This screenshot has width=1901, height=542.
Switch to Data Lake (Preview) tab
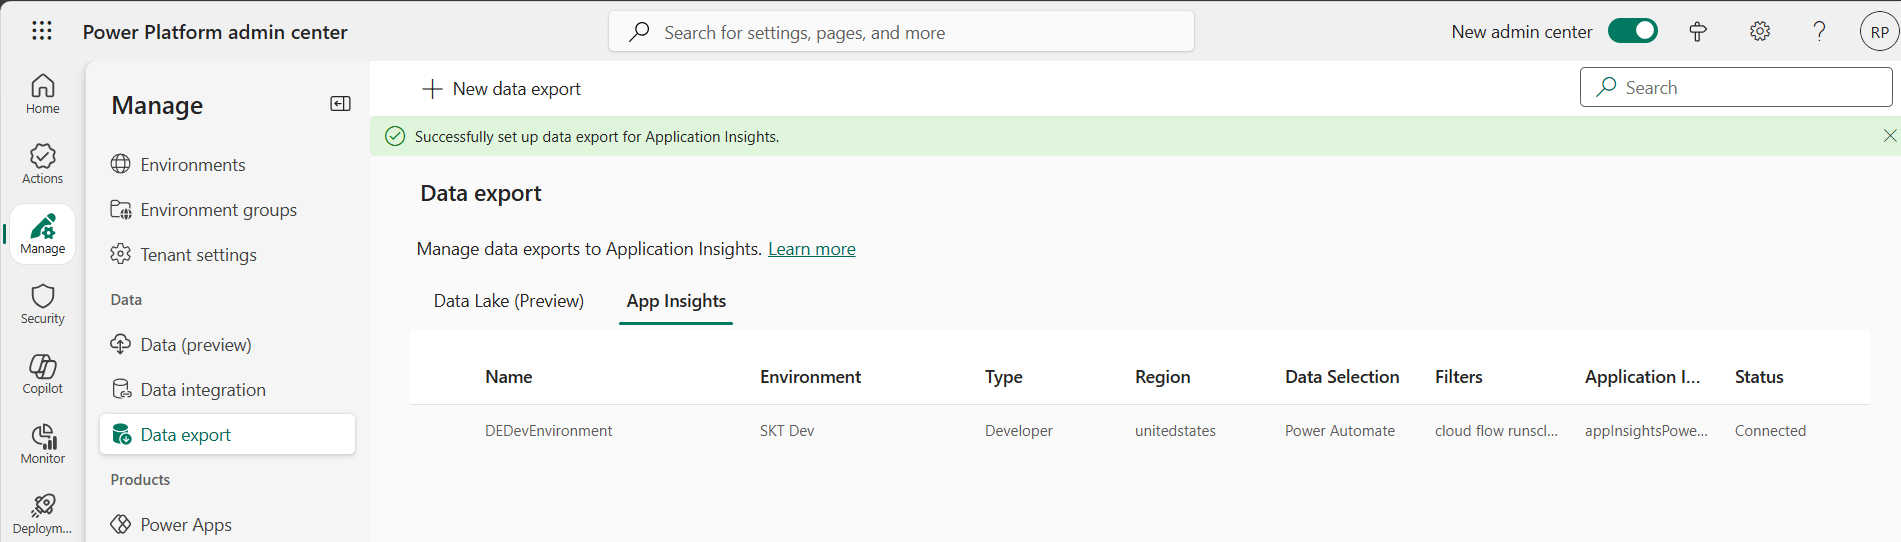tap(509, 301)
